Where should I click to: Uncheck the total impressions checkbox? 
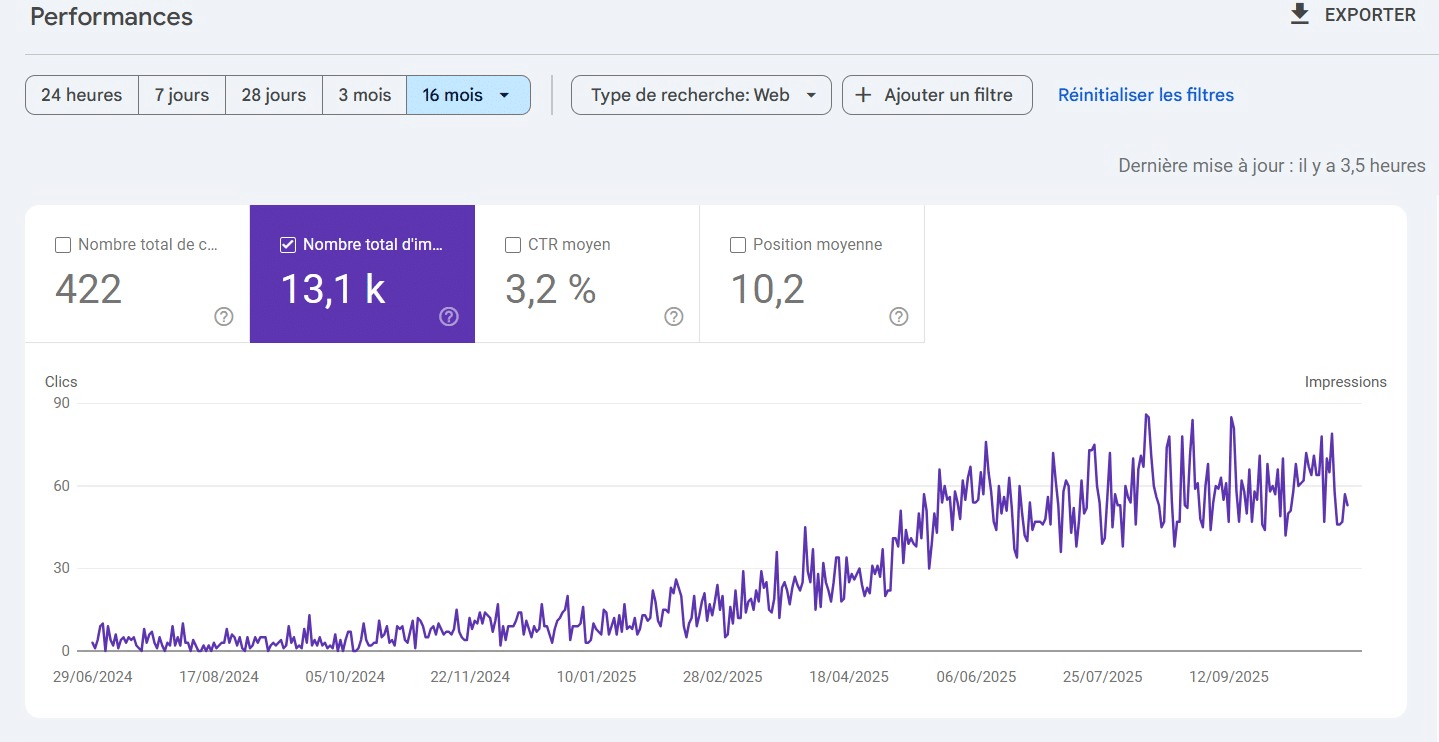pos(288,245)
